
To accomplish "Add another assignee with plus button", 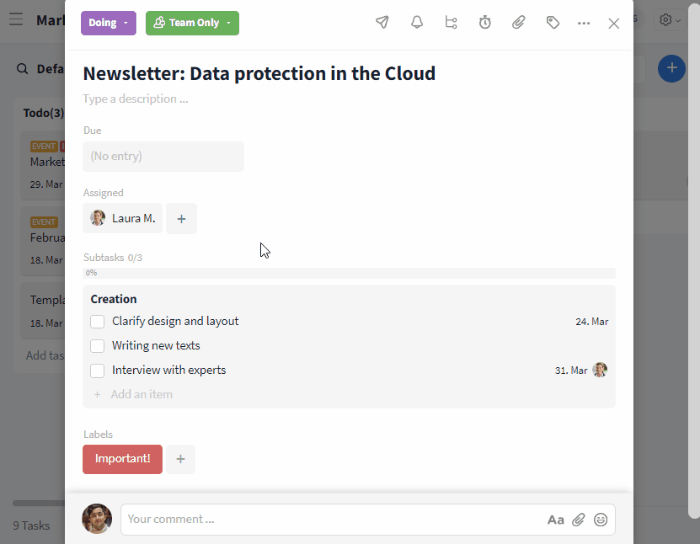I will (x=181, y=218).
